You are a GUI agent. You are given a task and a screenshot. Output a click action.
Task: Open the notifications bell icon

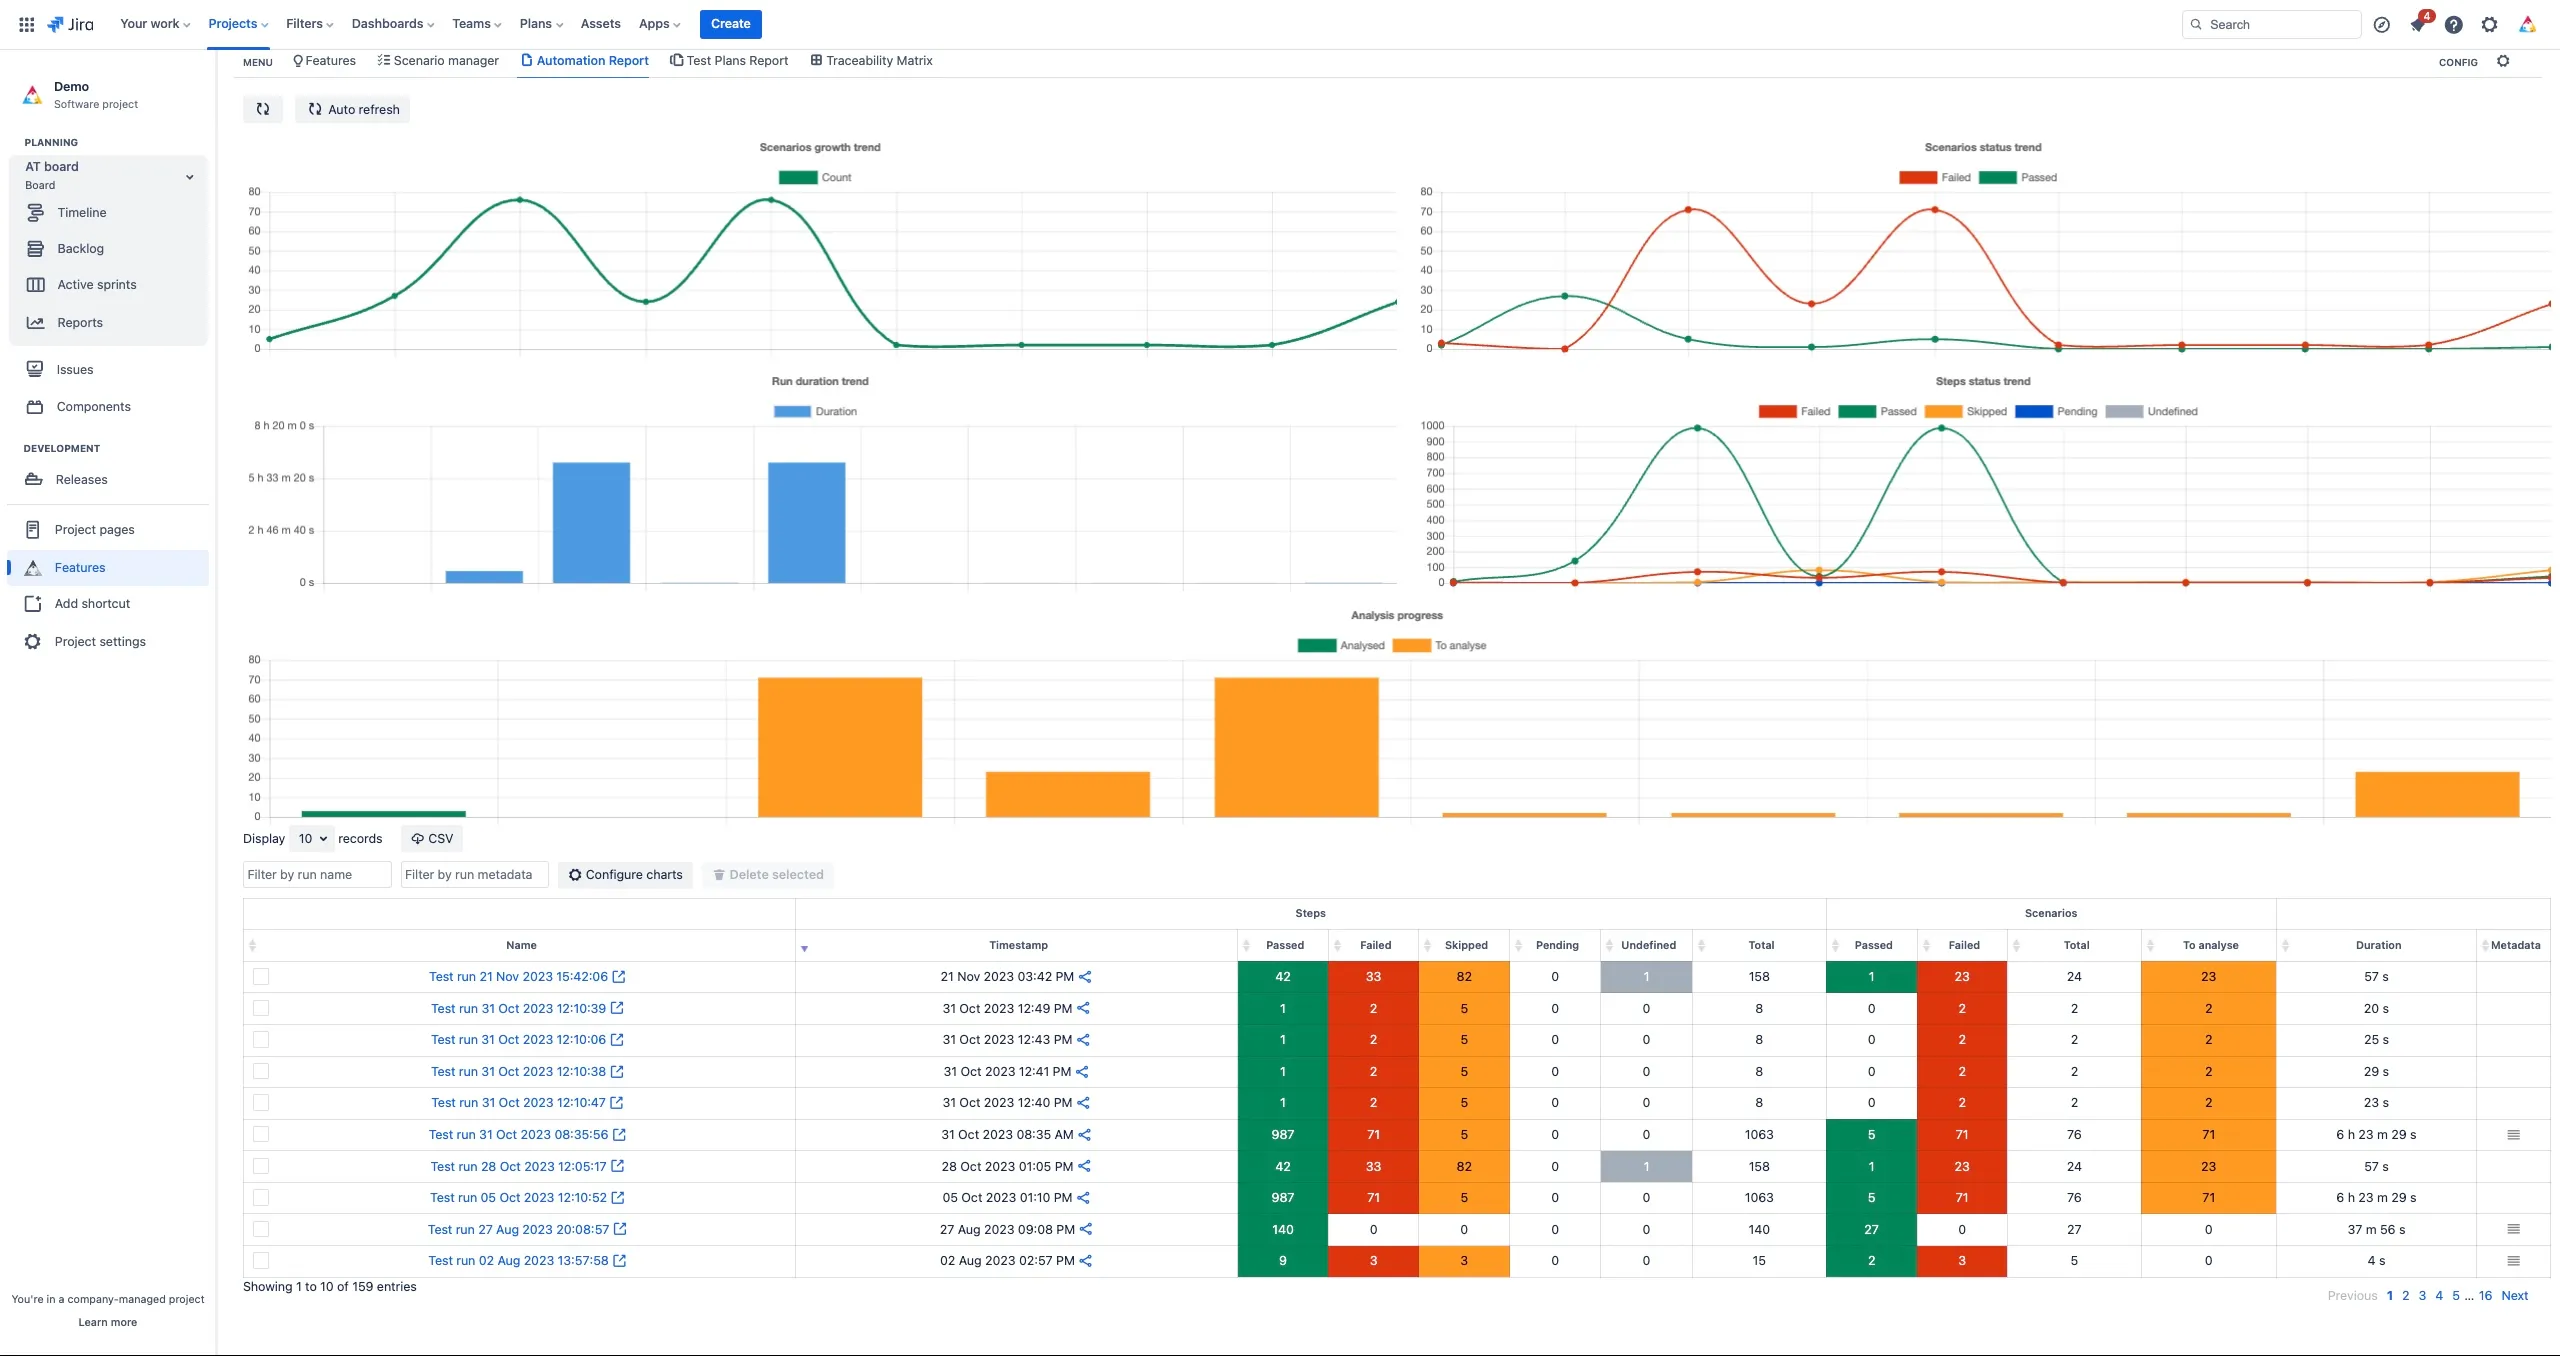coord(2418,25)
